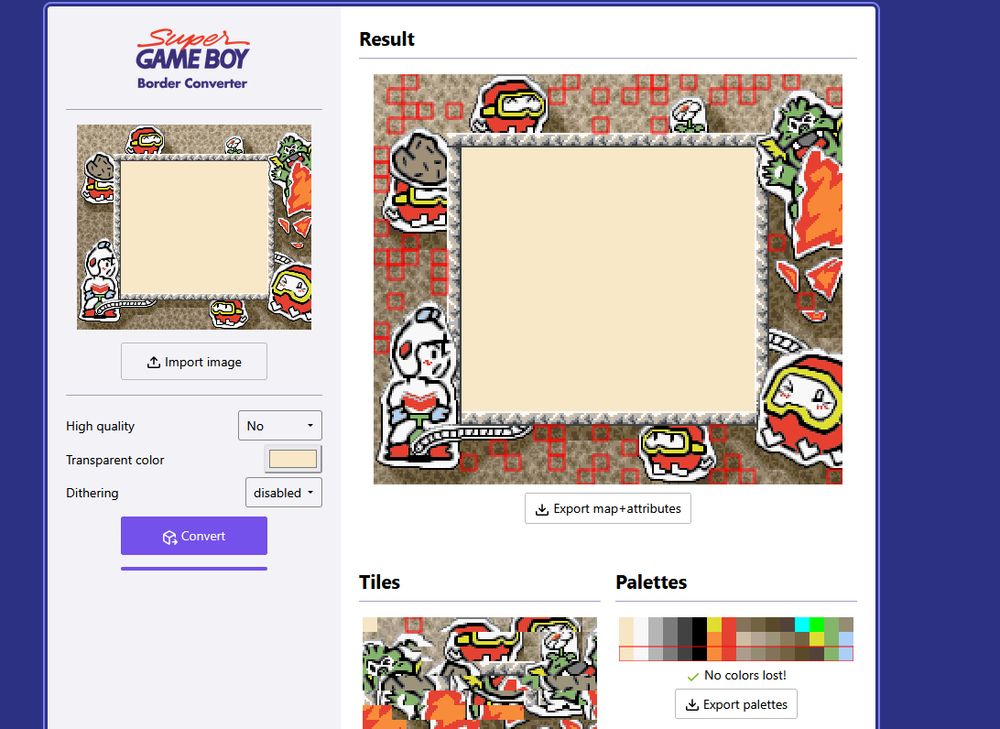Click the converted Result border image

(608, 279)
